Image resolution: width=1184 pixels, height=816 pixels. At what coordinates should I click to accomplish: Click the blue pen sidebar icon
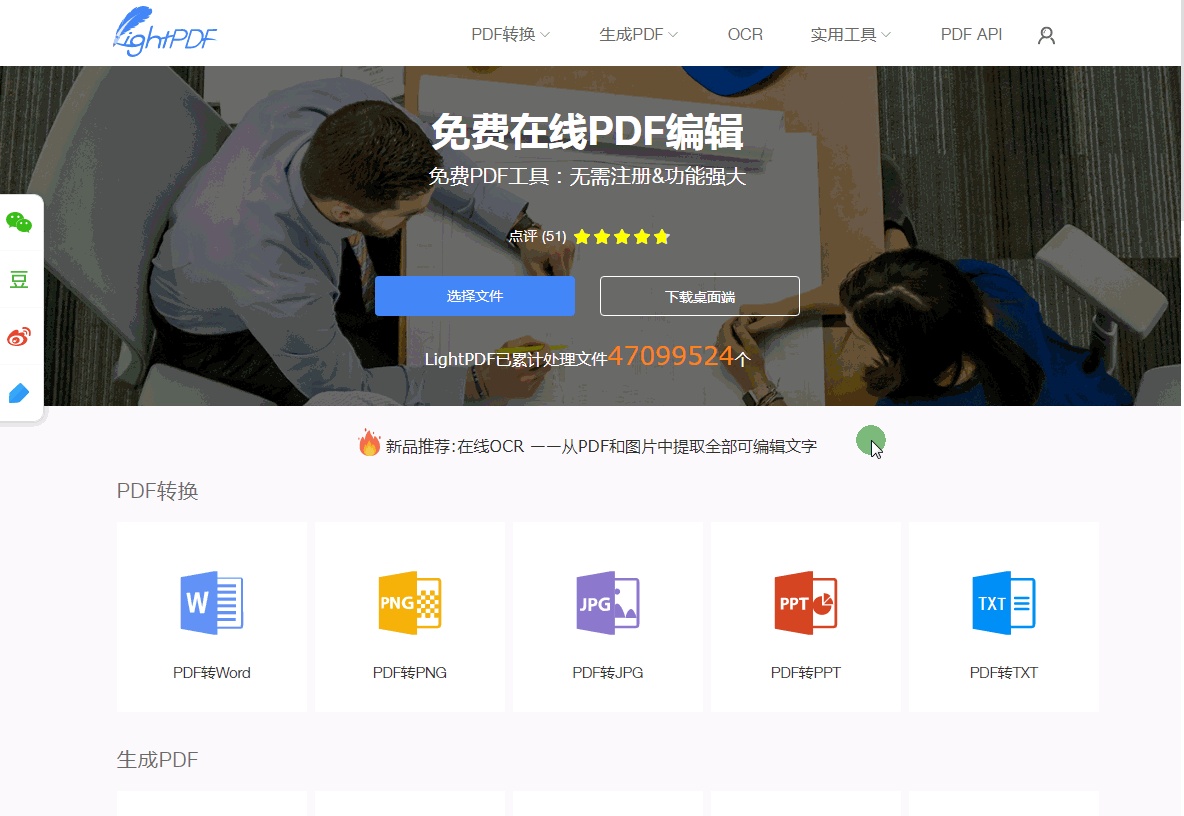pos(19,393)
